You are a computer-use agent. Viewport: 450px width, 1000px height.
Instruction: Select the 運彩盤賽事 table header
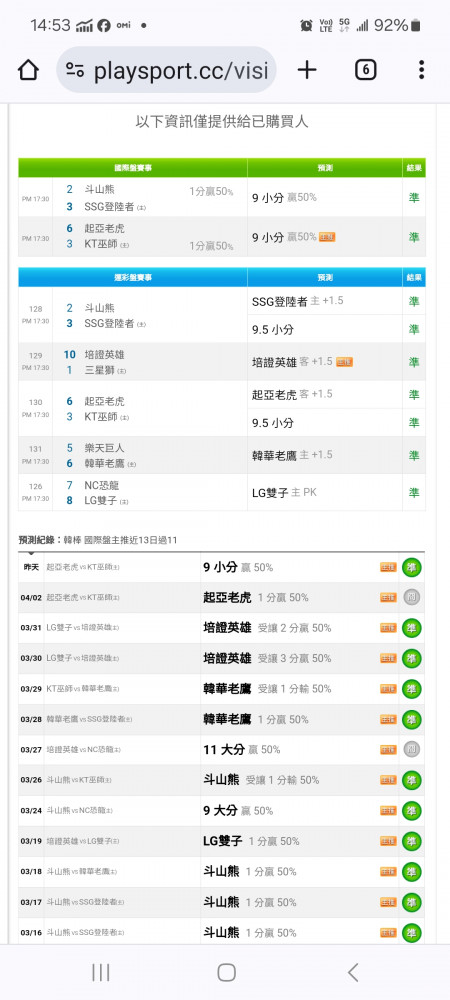(133, 277)
